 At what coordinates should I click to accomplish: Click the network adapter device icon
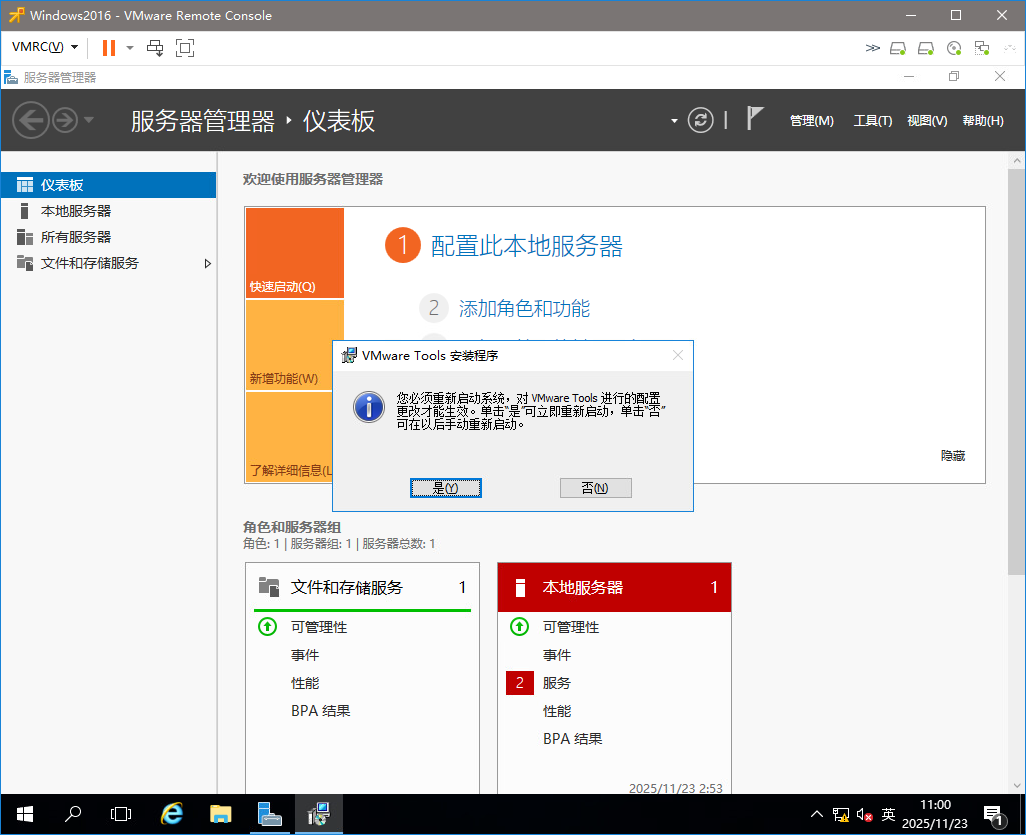982,48
